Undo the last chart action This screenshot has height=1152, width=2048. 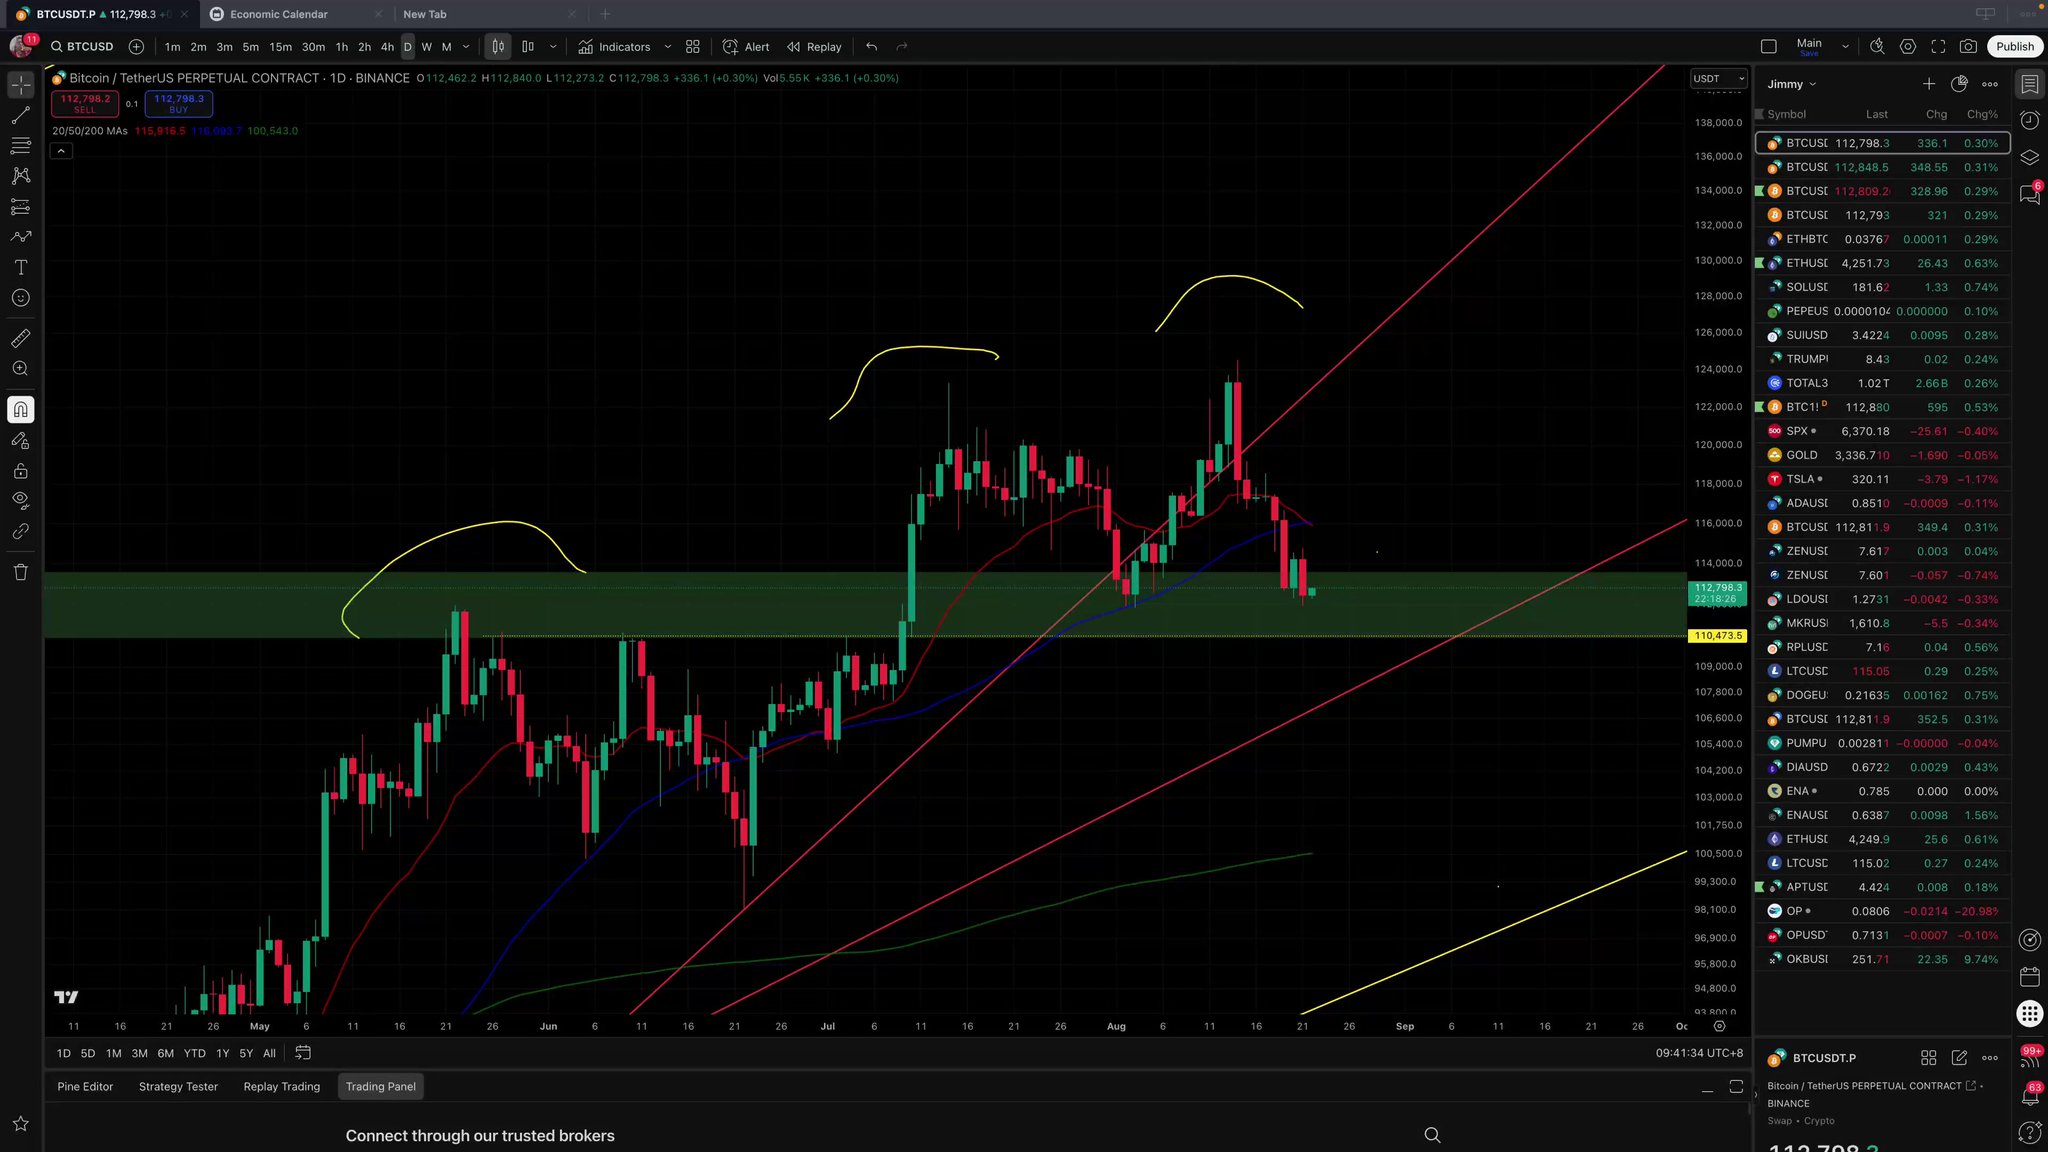872,47
